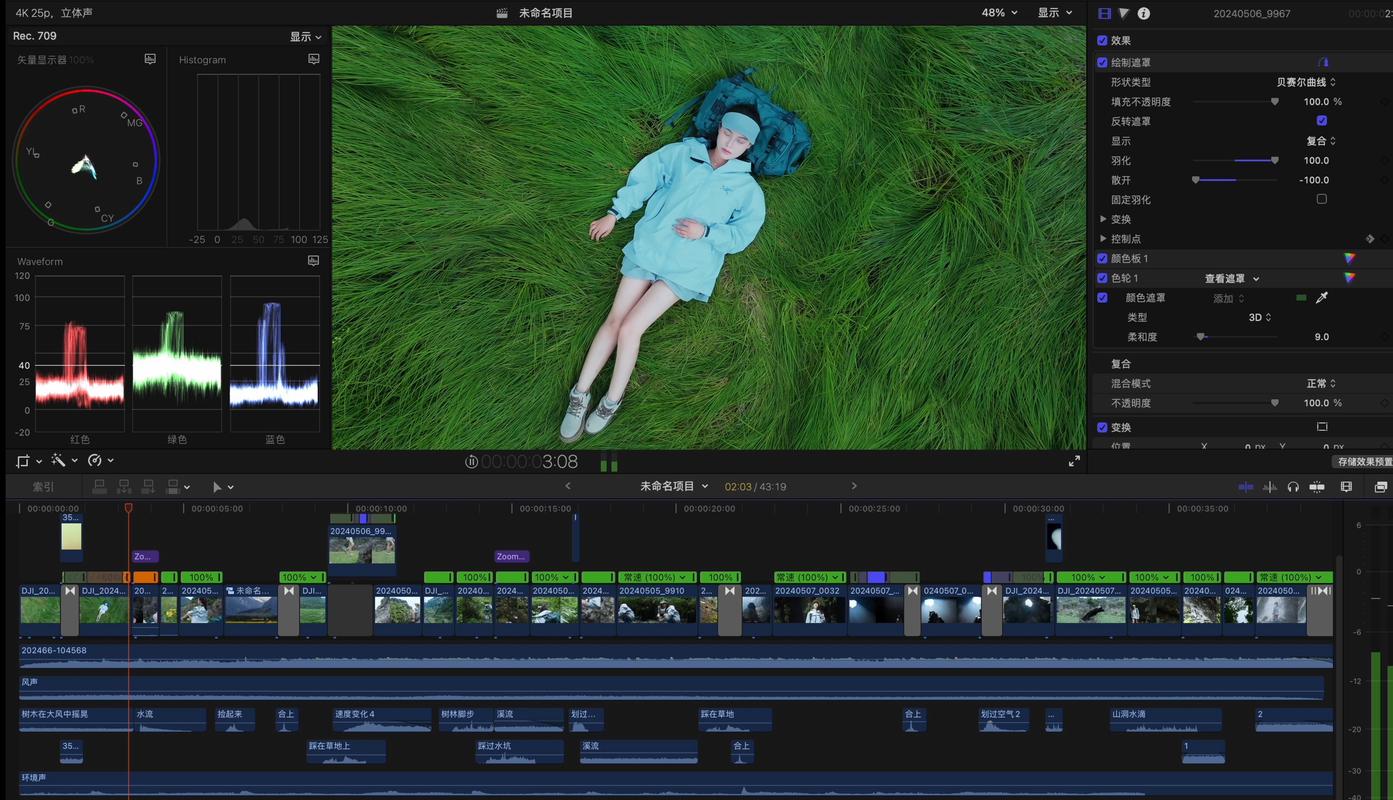Click the 索引 timeline index button

[43, 487]
